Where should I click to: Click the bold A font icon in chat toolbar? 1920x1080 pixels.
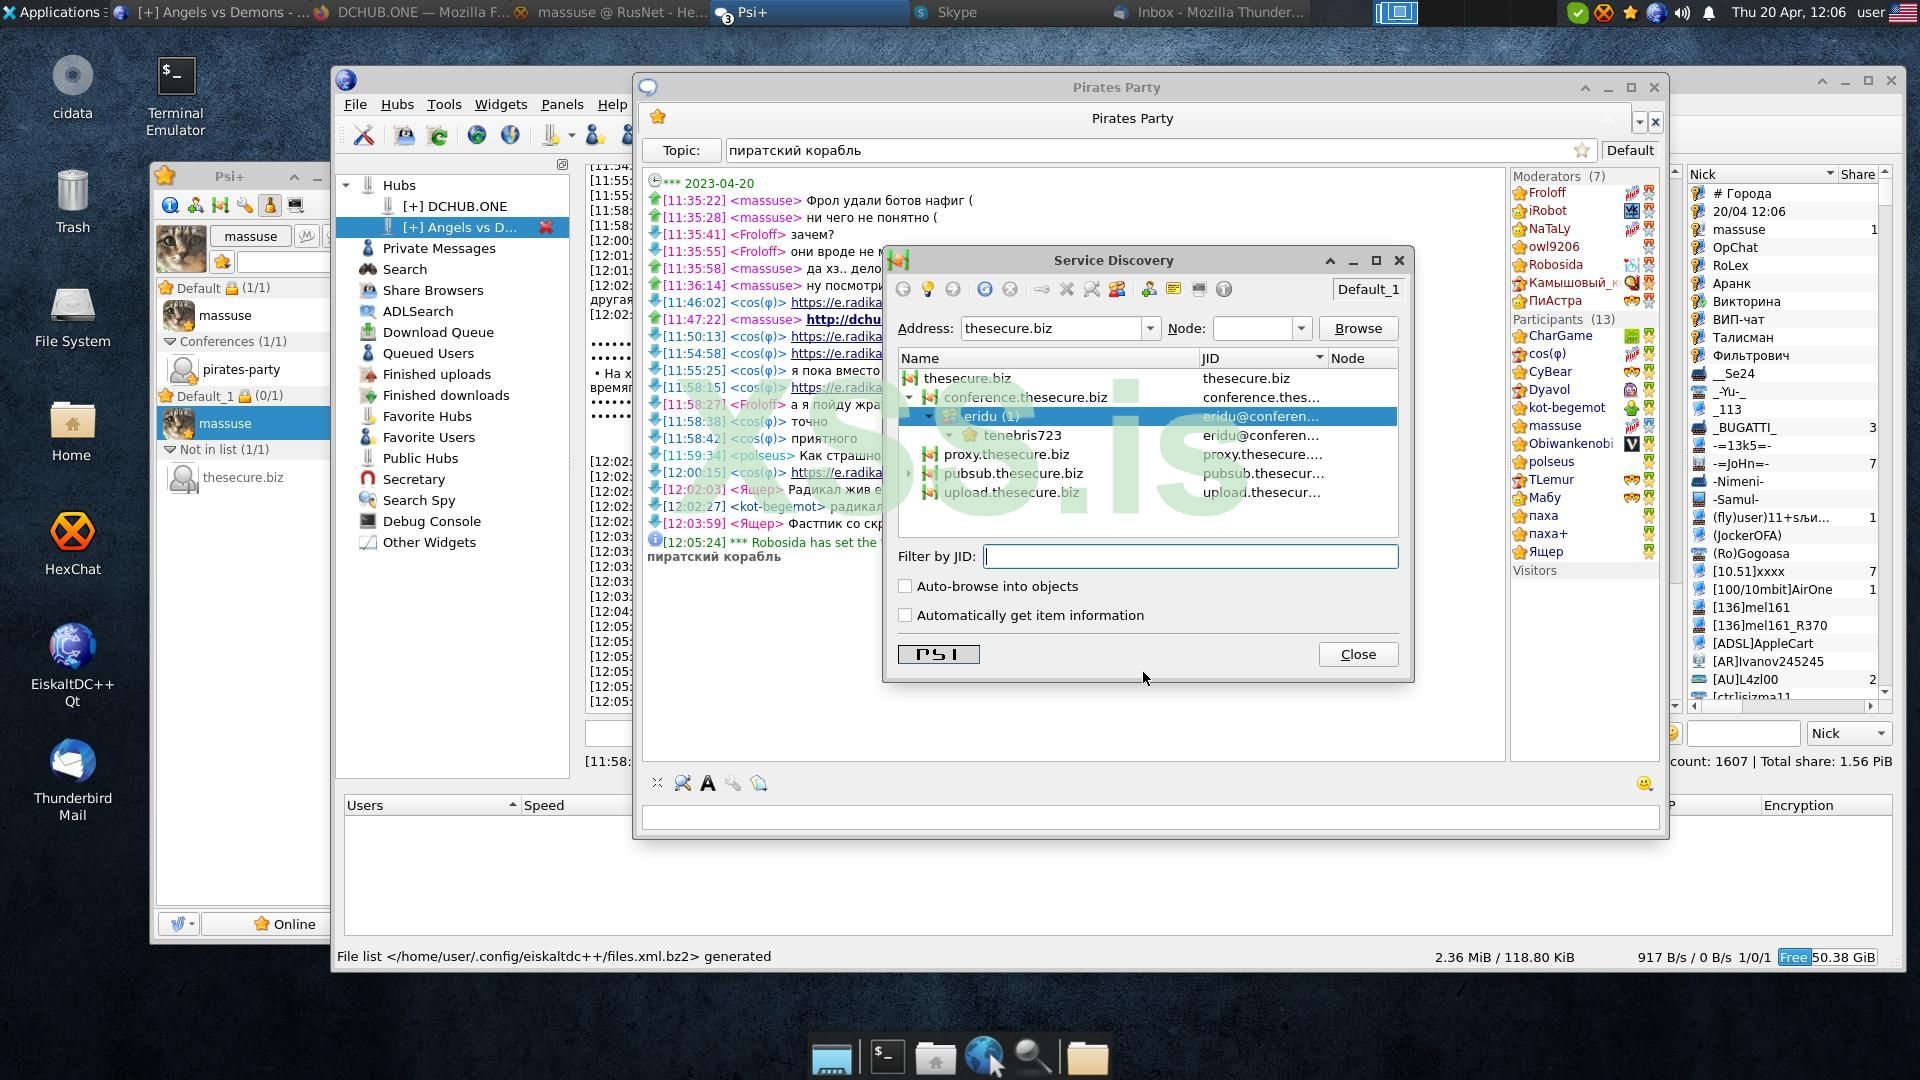point(708,784)
